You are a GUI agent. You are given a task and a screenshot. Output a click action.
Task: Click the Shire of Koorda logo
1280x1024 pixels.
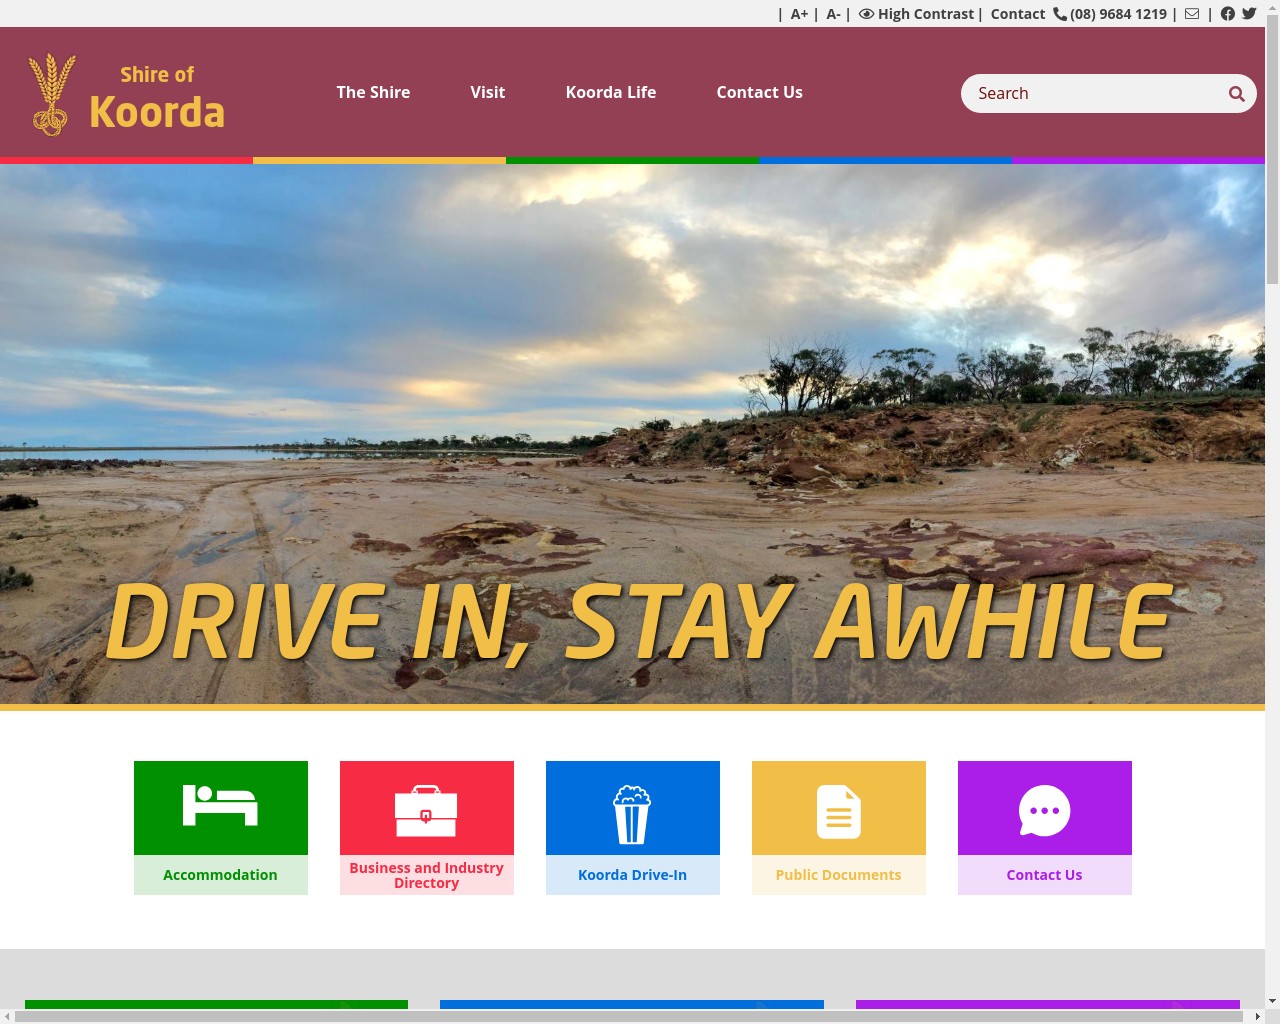click(x=127, y=94)
